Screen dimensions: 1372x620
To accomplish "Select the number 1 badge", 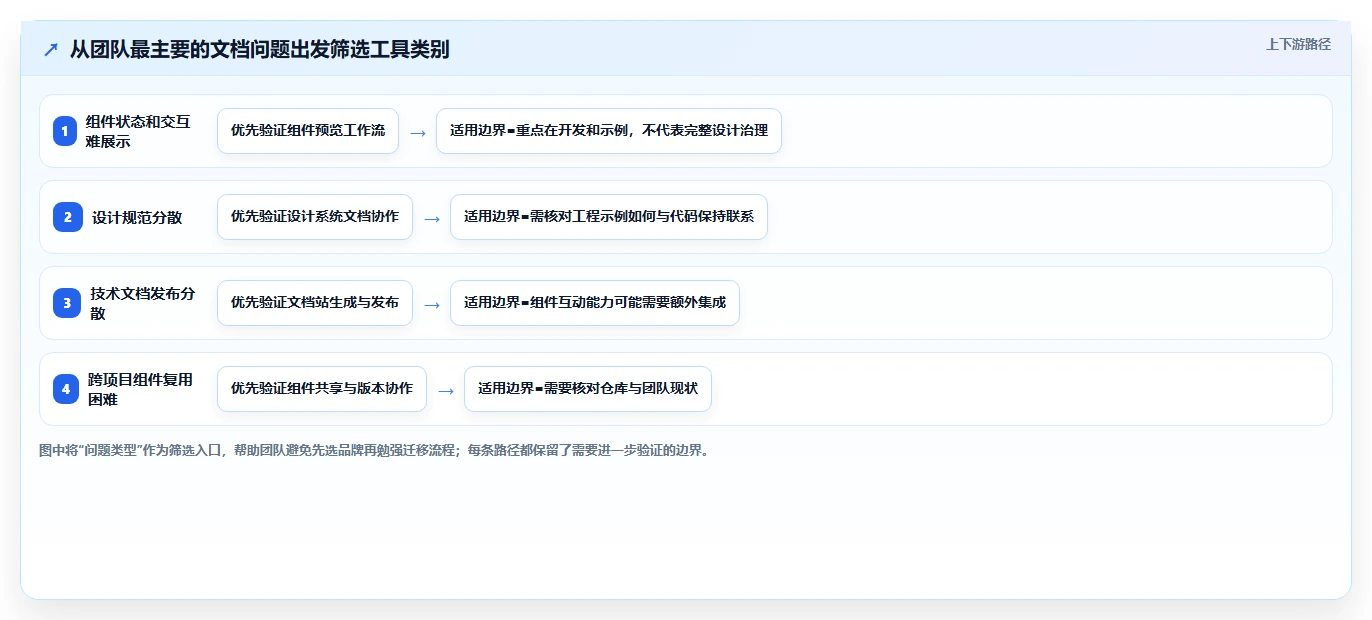I will tap(65, 131).
